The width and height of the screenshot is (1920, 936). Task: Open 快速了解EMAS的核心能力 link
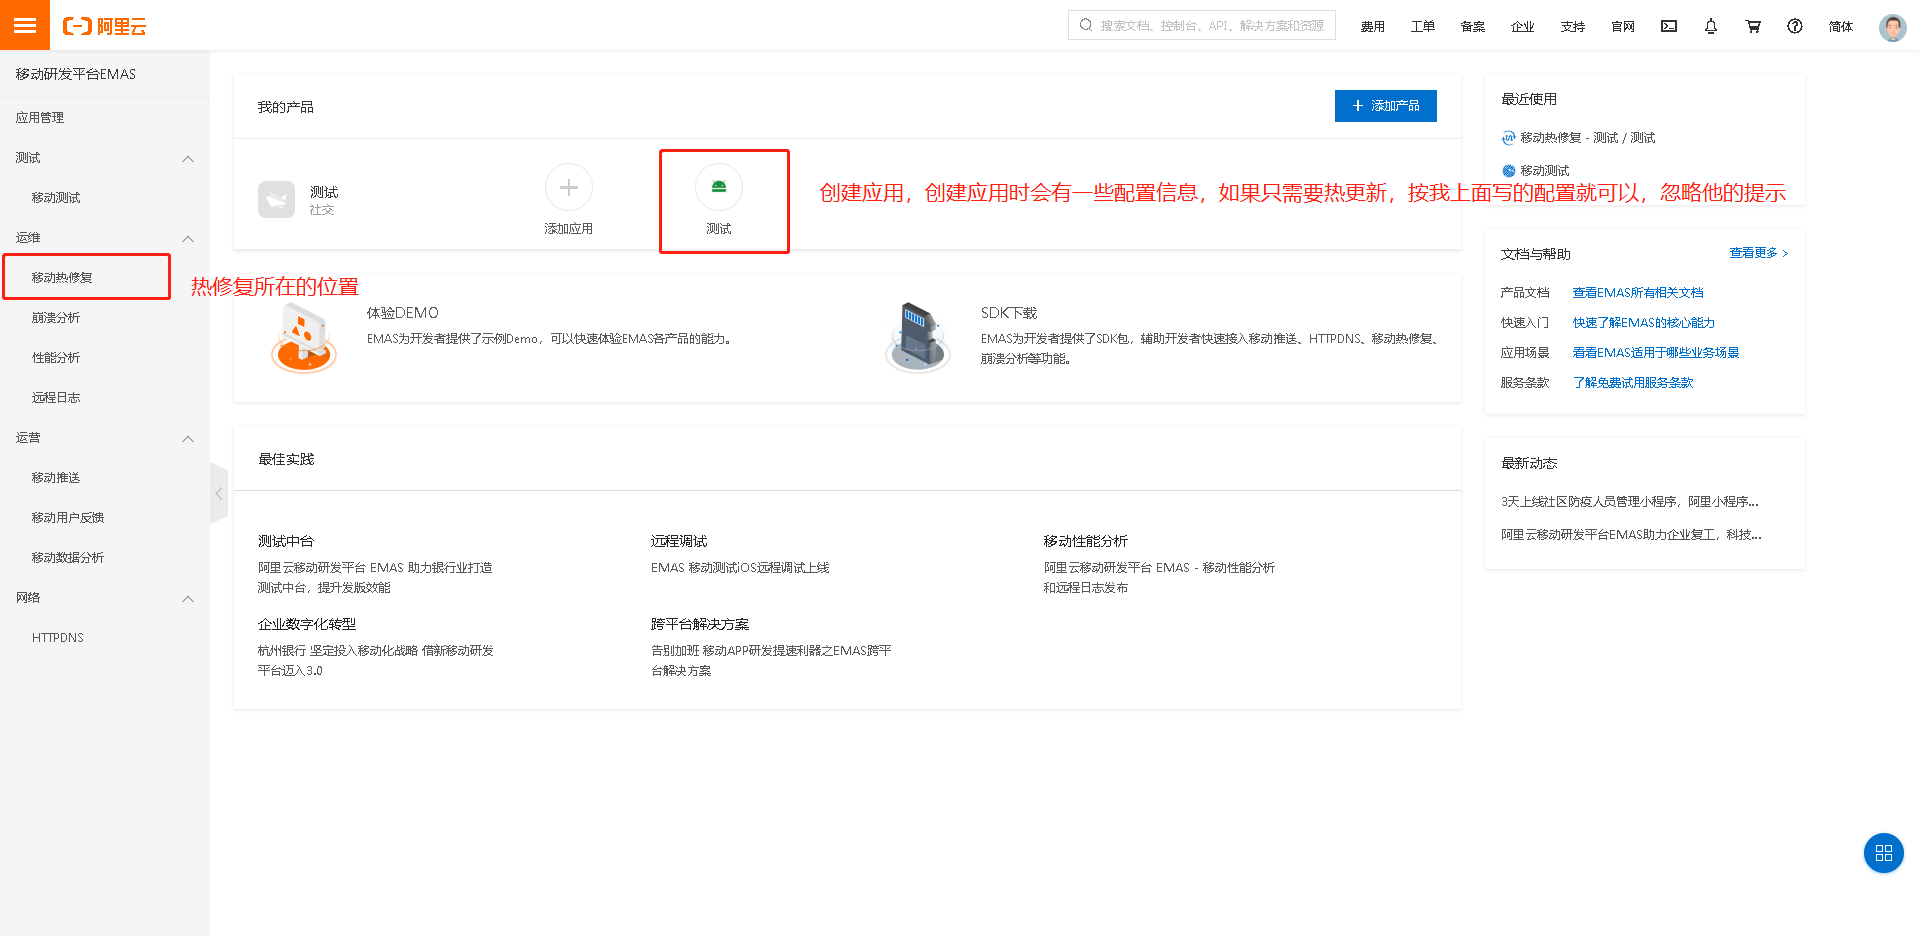click(x=1644, y=323)
